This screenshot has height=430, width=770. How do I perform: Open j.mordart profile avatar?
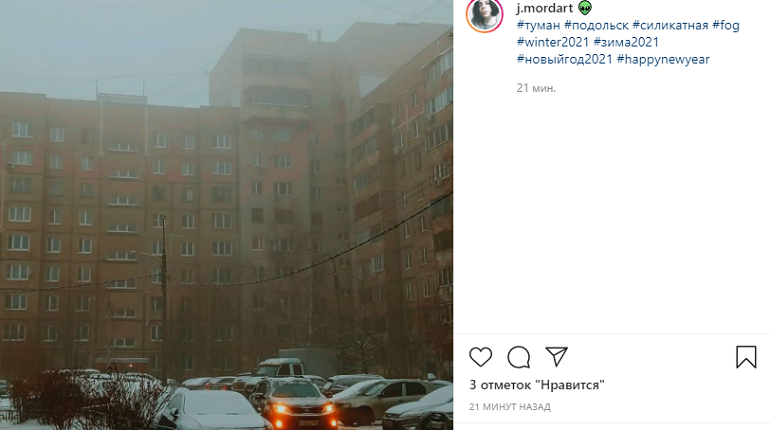[x=485, y=14]
